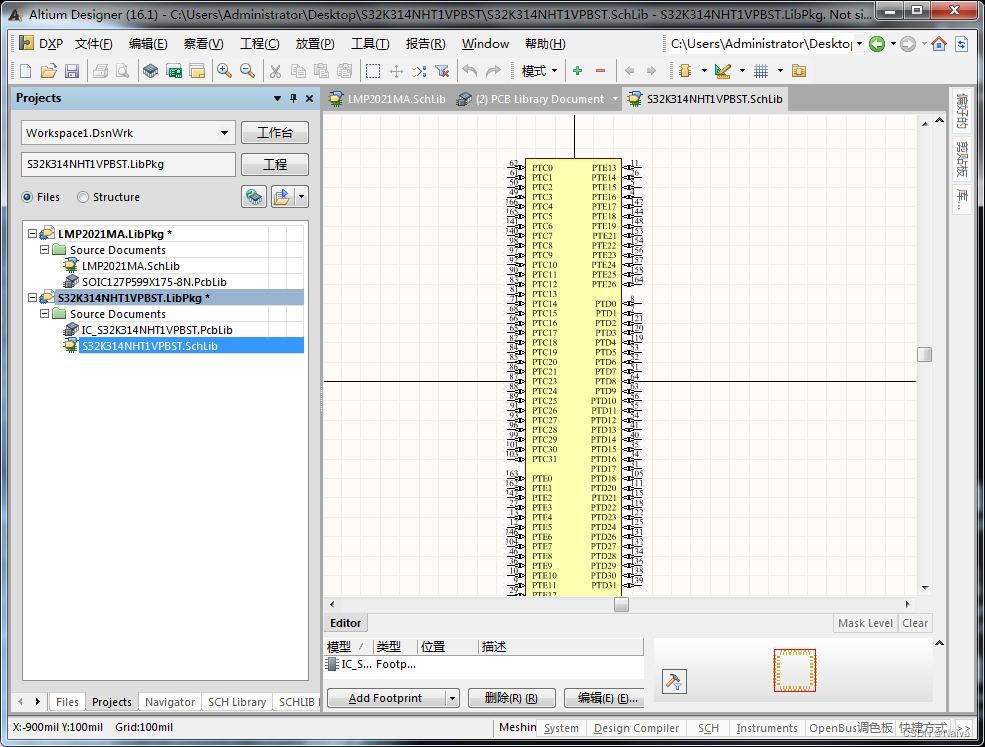The height and width of the screenshot is (747, 985).
Task: Select IC_S32K314NHT1VPBST.PcbLib in project tree
Action: 157,330
